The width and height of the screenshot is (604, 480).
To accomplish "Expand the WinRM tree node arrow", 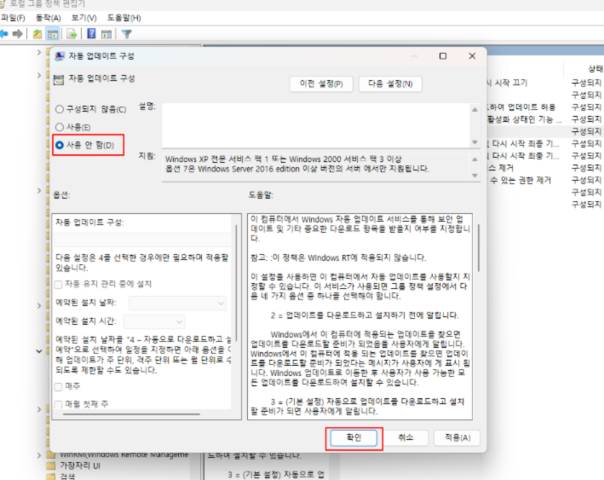I will [x=39, y=455].
